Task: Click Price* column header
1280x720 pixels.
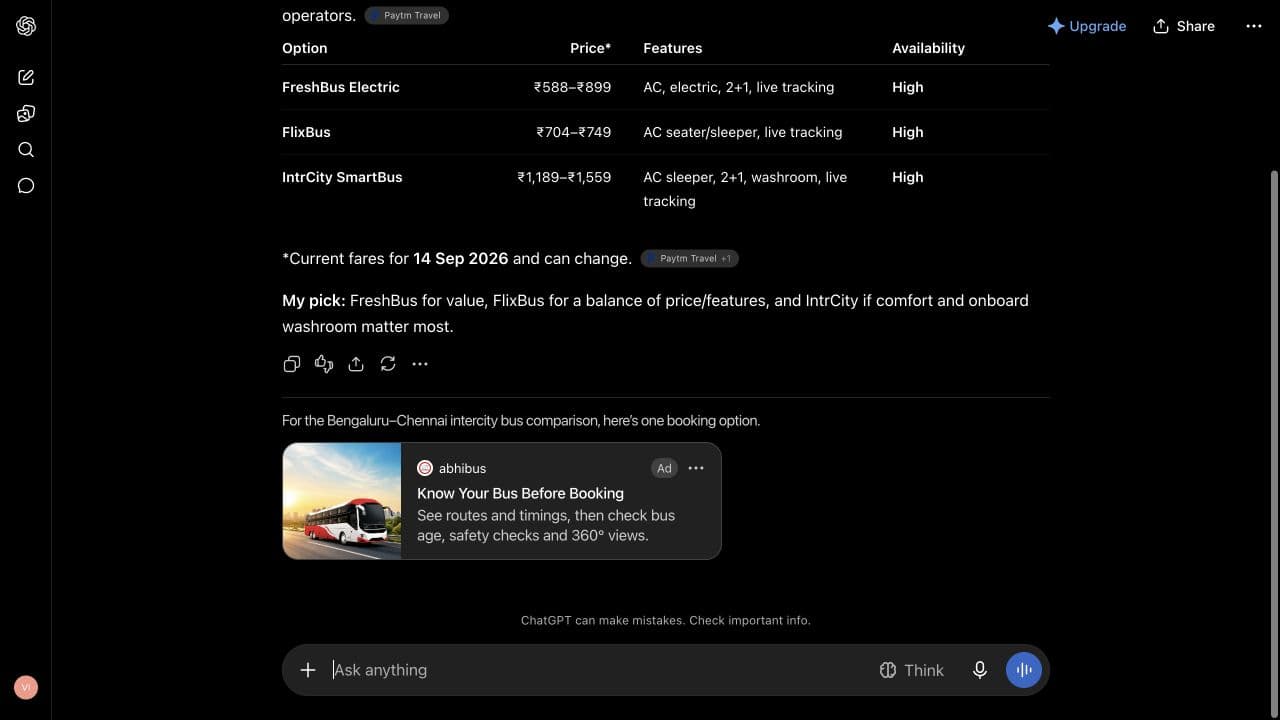Action: (x=590, y=48)
